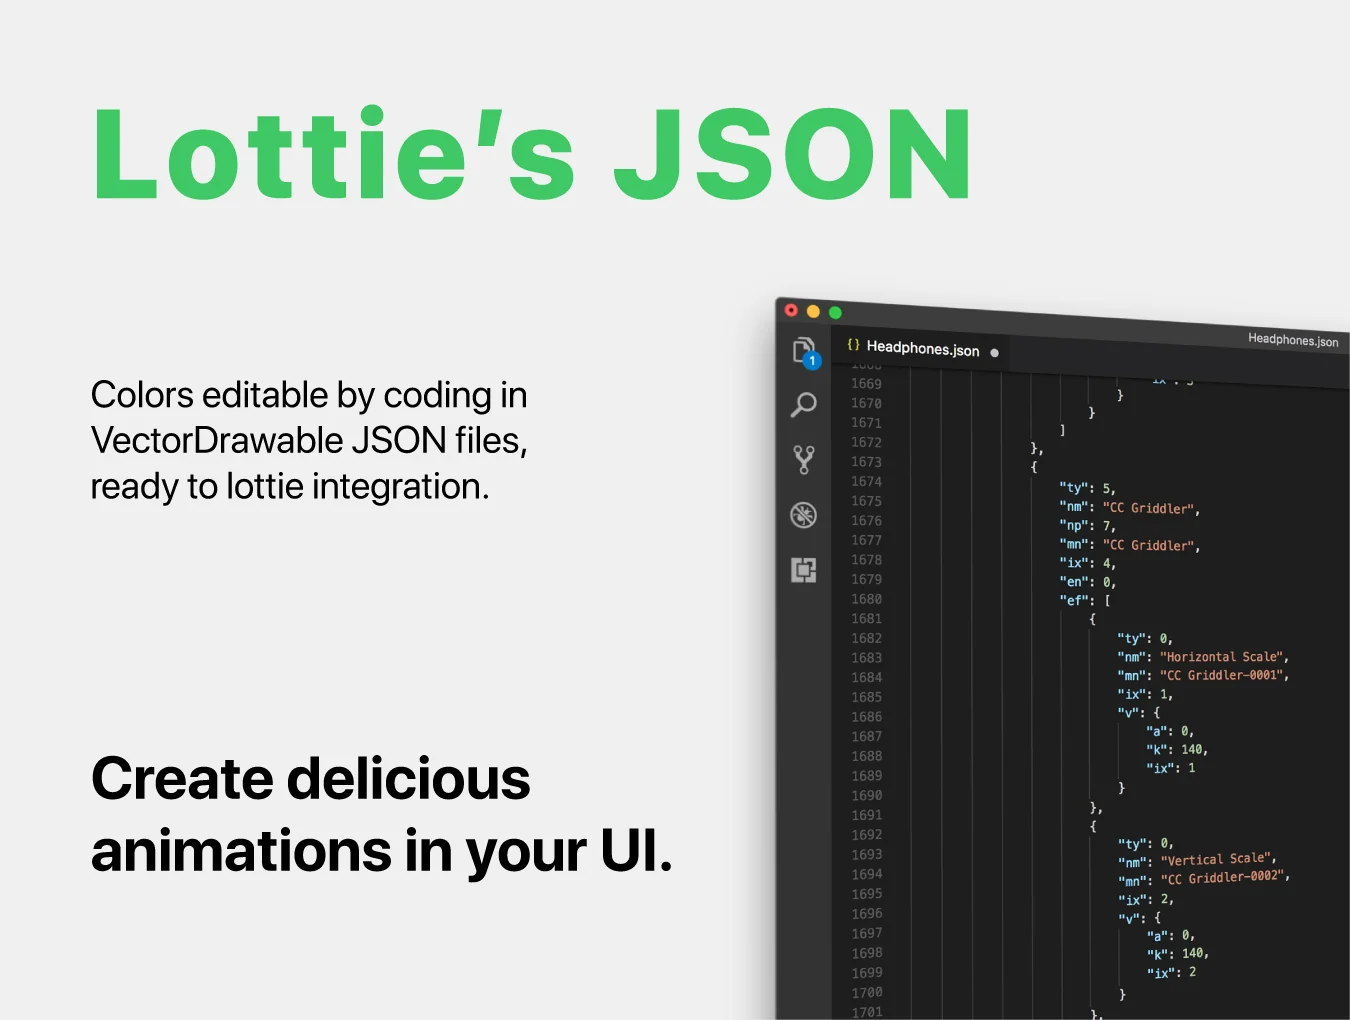Click the "CC Griddler-0002" value

(1222, 877)
